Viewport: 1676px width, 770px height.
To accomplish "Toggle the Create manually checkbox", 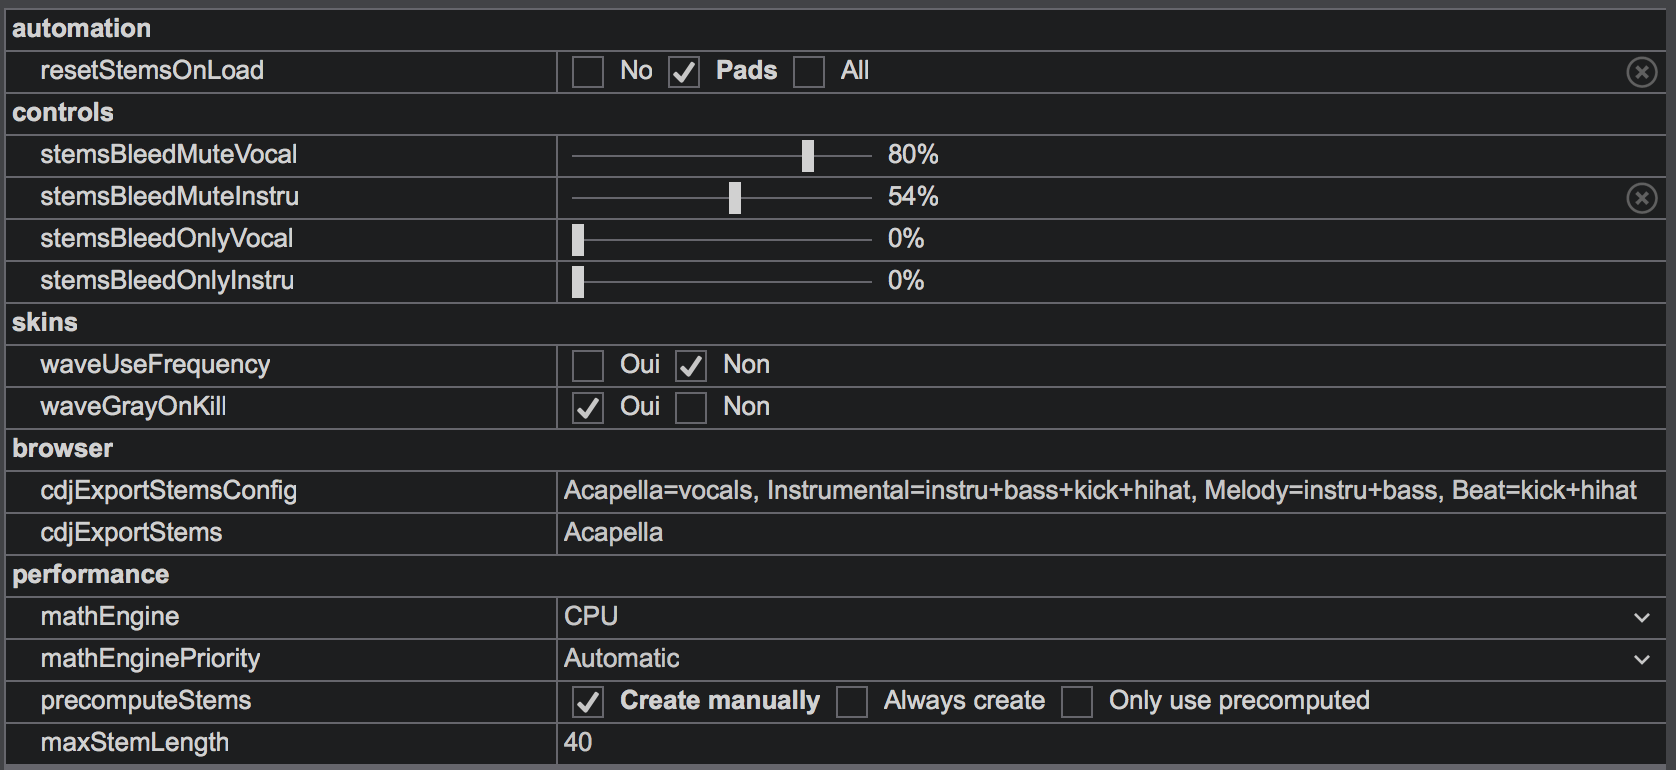I will (x=588, y=702).
